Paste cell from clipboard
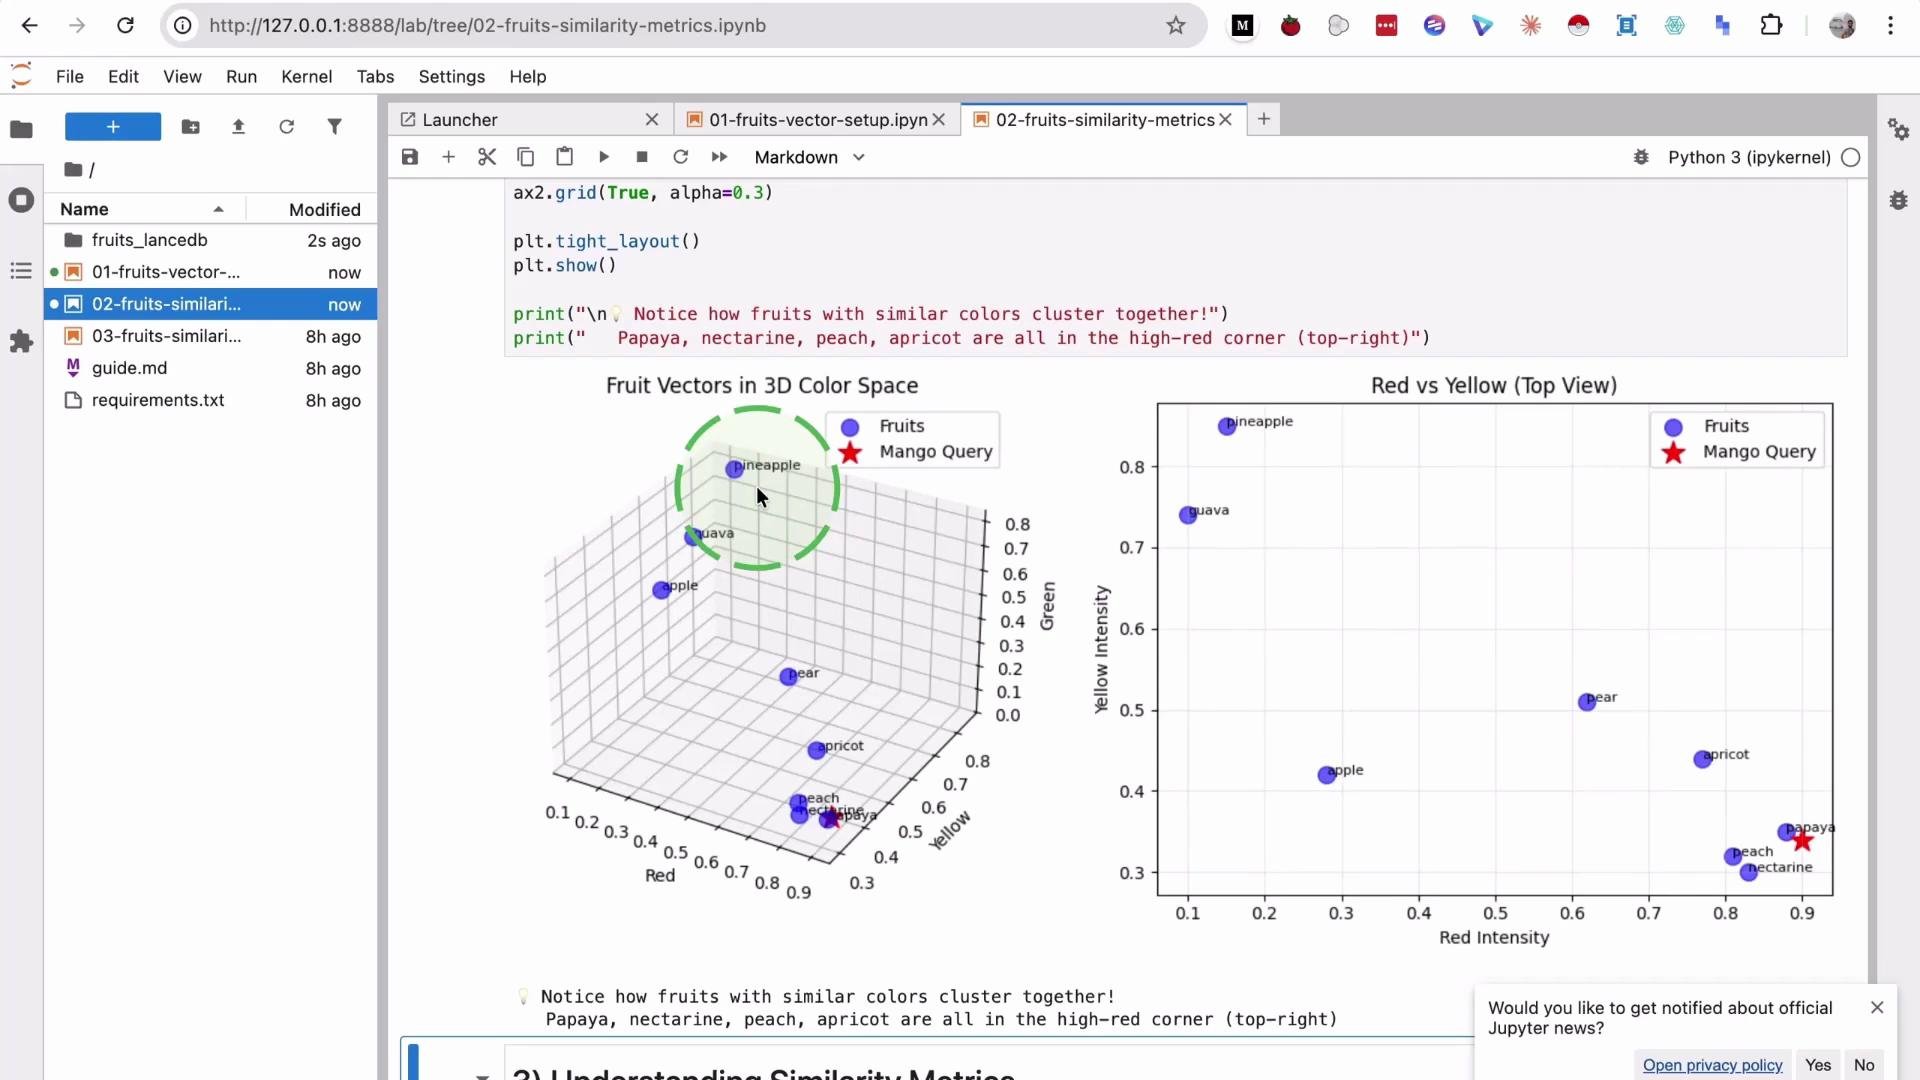The image size is (1920, 1080). (564, 157)
